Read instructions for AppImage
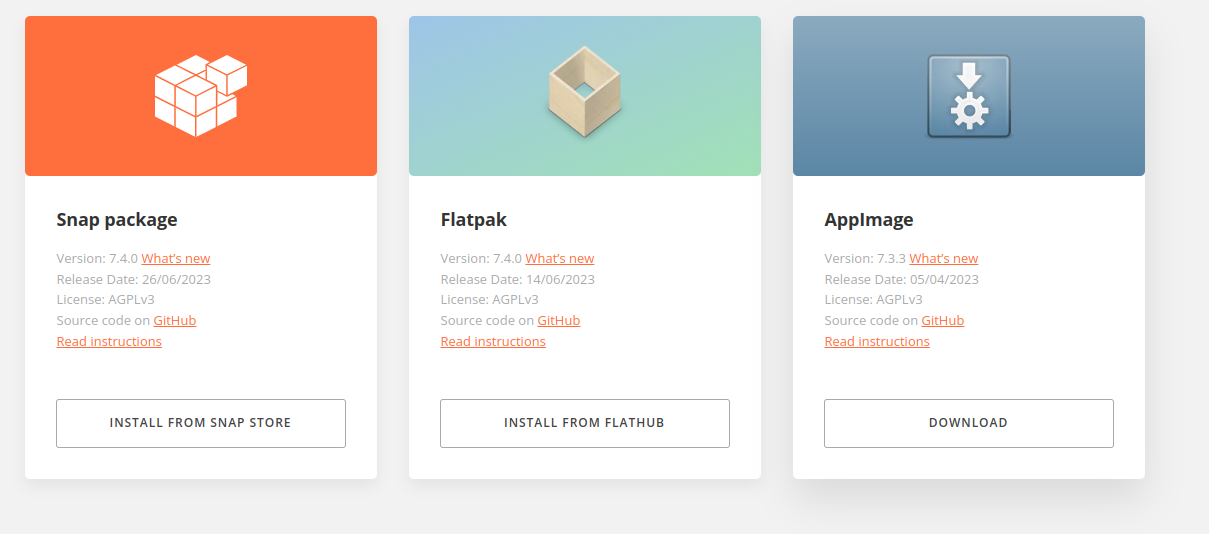This screenshot has height=534, width=1209. [x=877, y=341]
